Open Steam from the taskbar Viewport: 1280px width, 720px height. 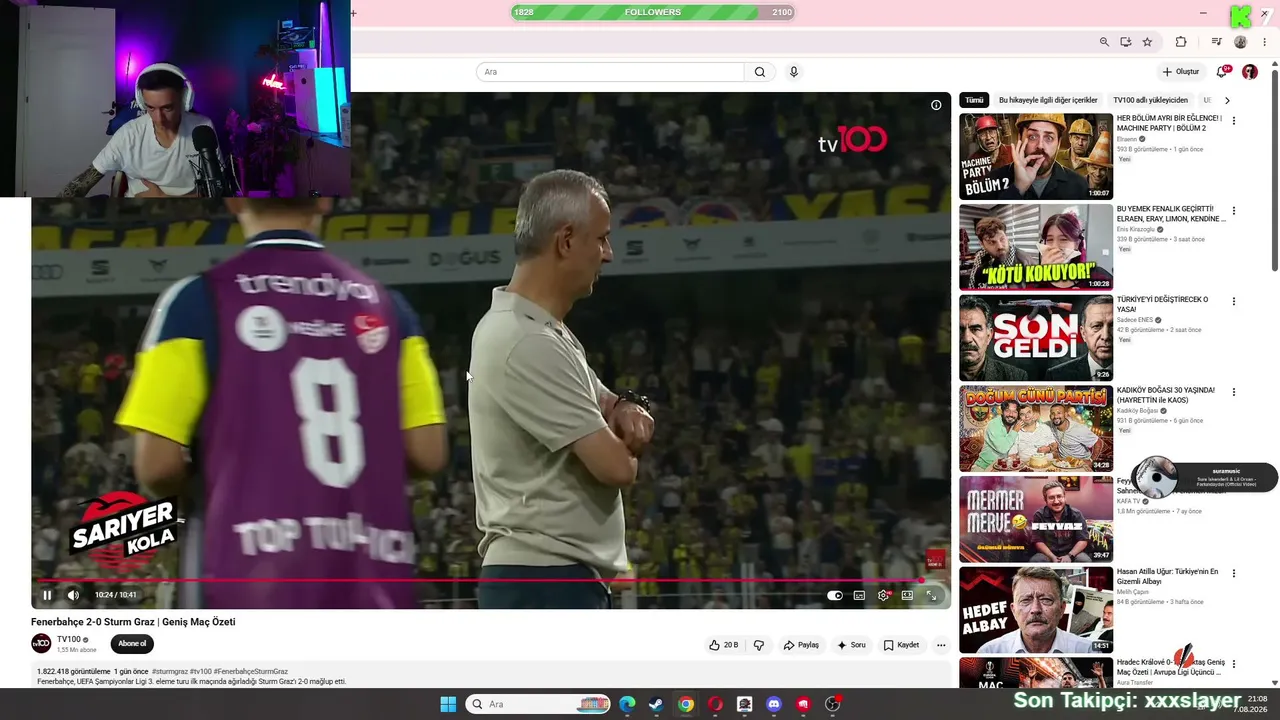click(x=656, y=704)
